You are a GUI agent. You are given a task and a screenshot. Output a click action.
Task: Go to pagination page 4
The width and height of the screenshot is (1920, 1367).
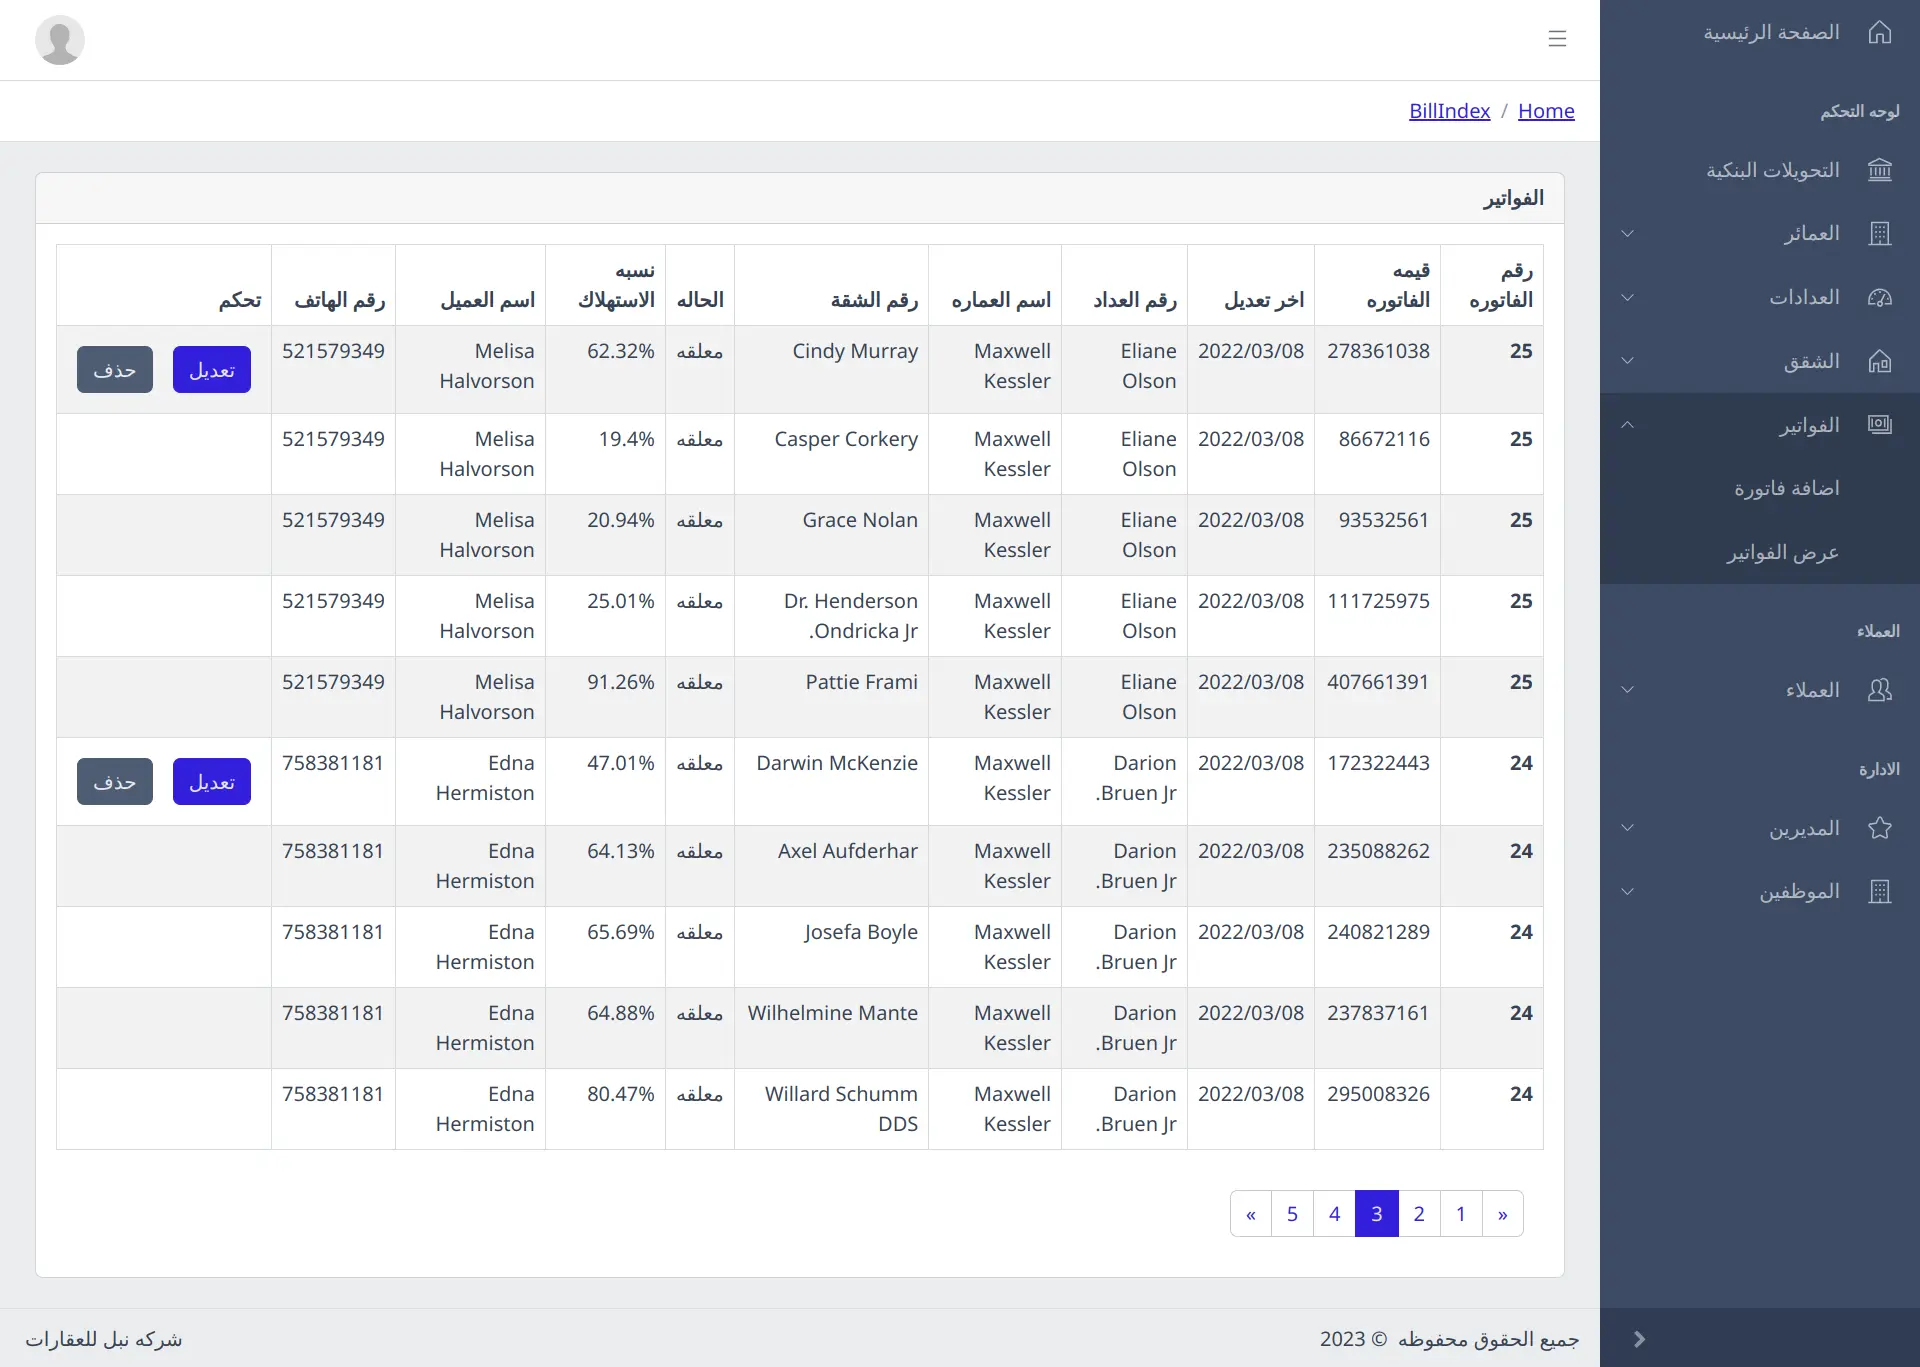[1334, 1214]
